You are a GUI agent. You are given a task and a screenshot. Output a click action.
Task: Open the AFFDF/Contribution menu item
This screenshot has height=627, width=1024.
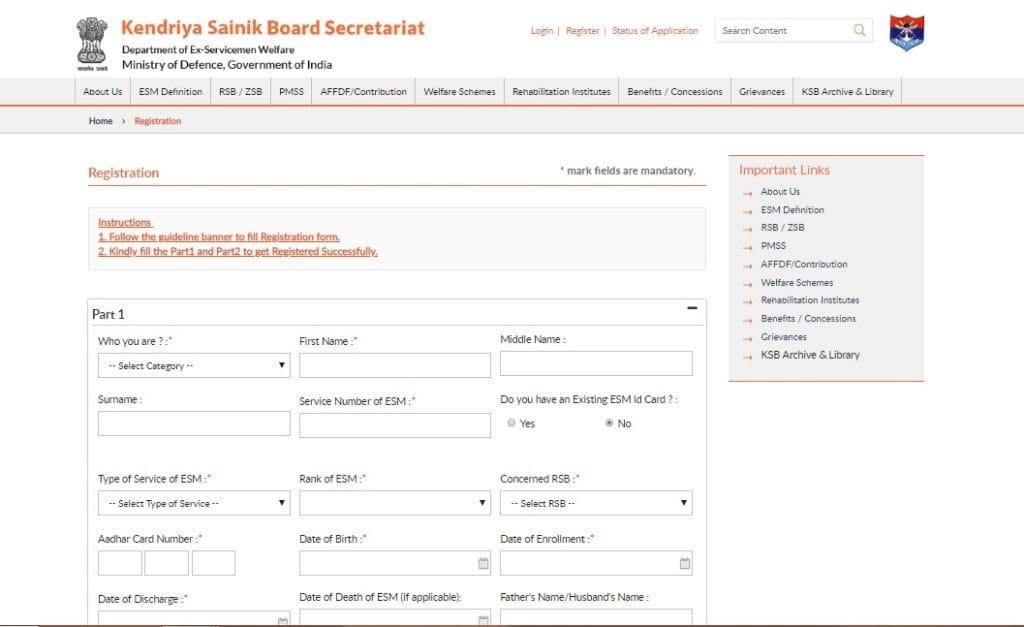(363, 91)
